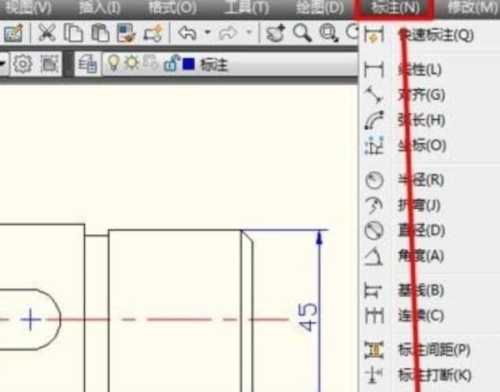Click the blue layer color swatch

(x=189, y=64)
